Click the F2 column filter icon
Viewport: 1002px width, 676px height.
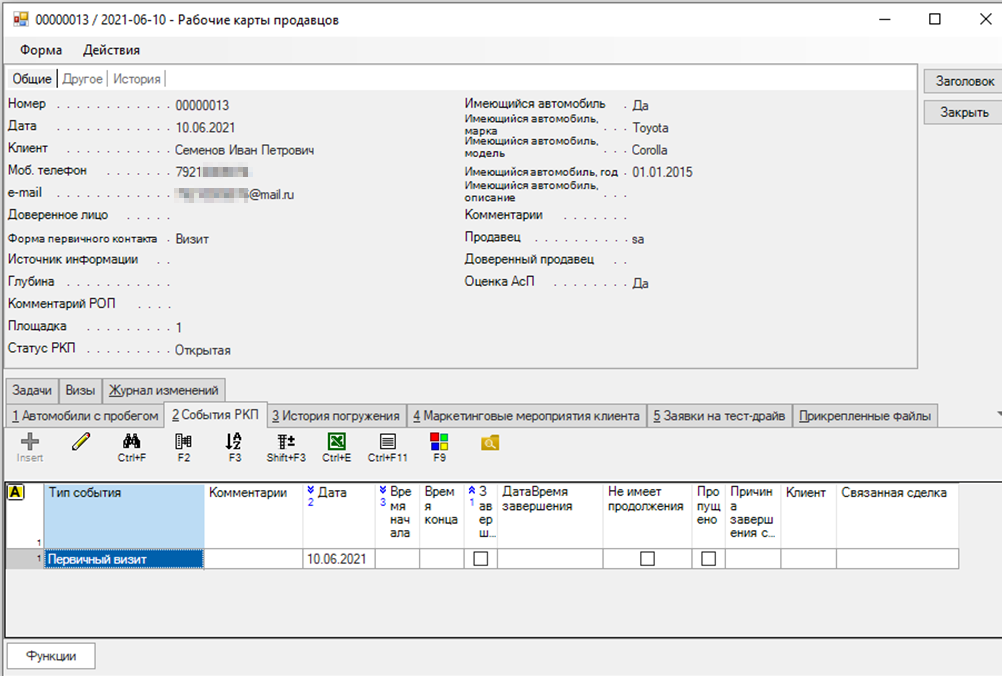pos(183,441)
